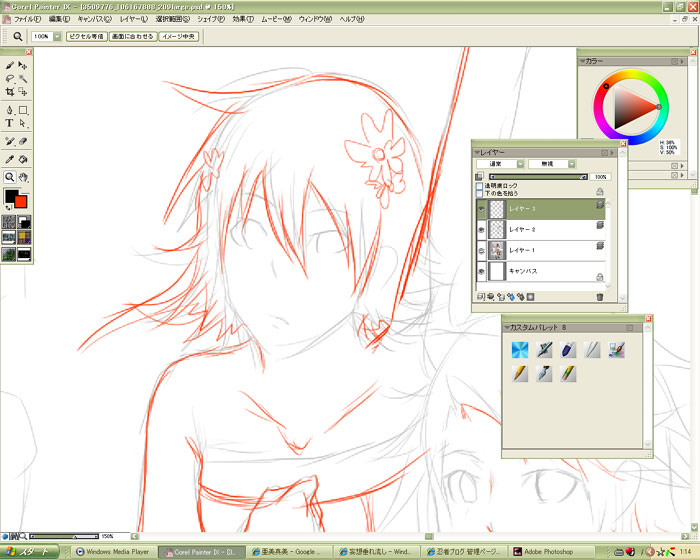Select the Crop tool
The image size is (700, 560).
click(x=10, y=92)
